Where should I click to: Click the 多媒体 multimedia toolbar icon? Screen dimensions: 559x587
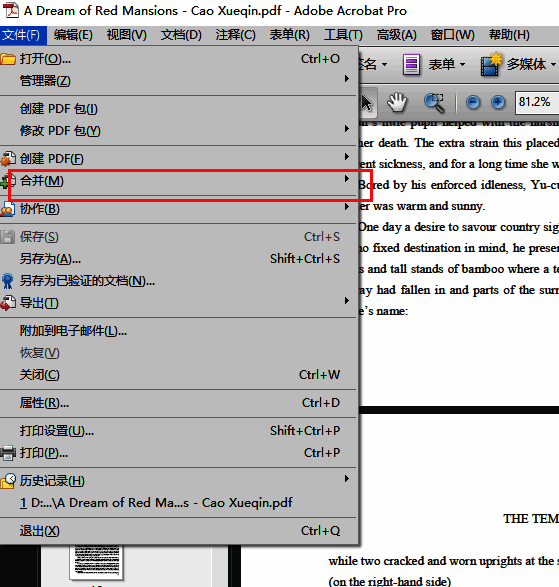coord(491,64)
